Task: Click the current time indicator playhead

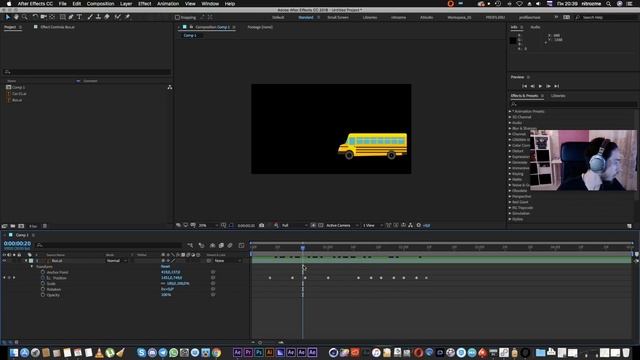Action: coord(302,247)
